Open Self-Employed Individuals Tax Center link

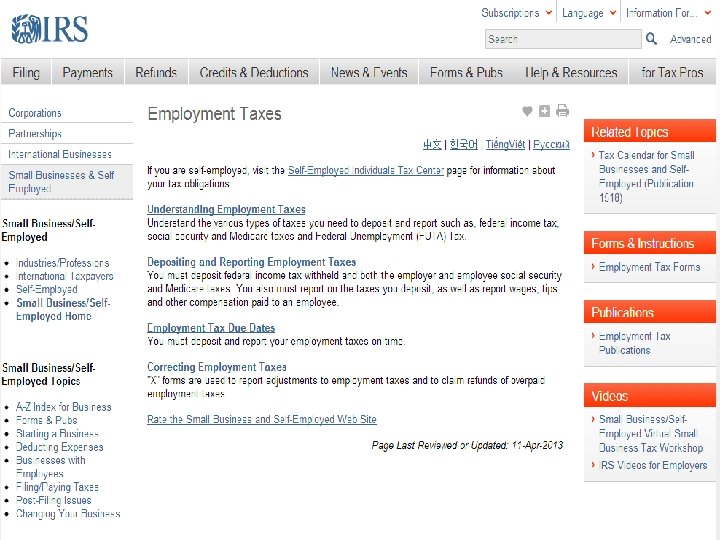pyautogui.click(x=366, y=170)
